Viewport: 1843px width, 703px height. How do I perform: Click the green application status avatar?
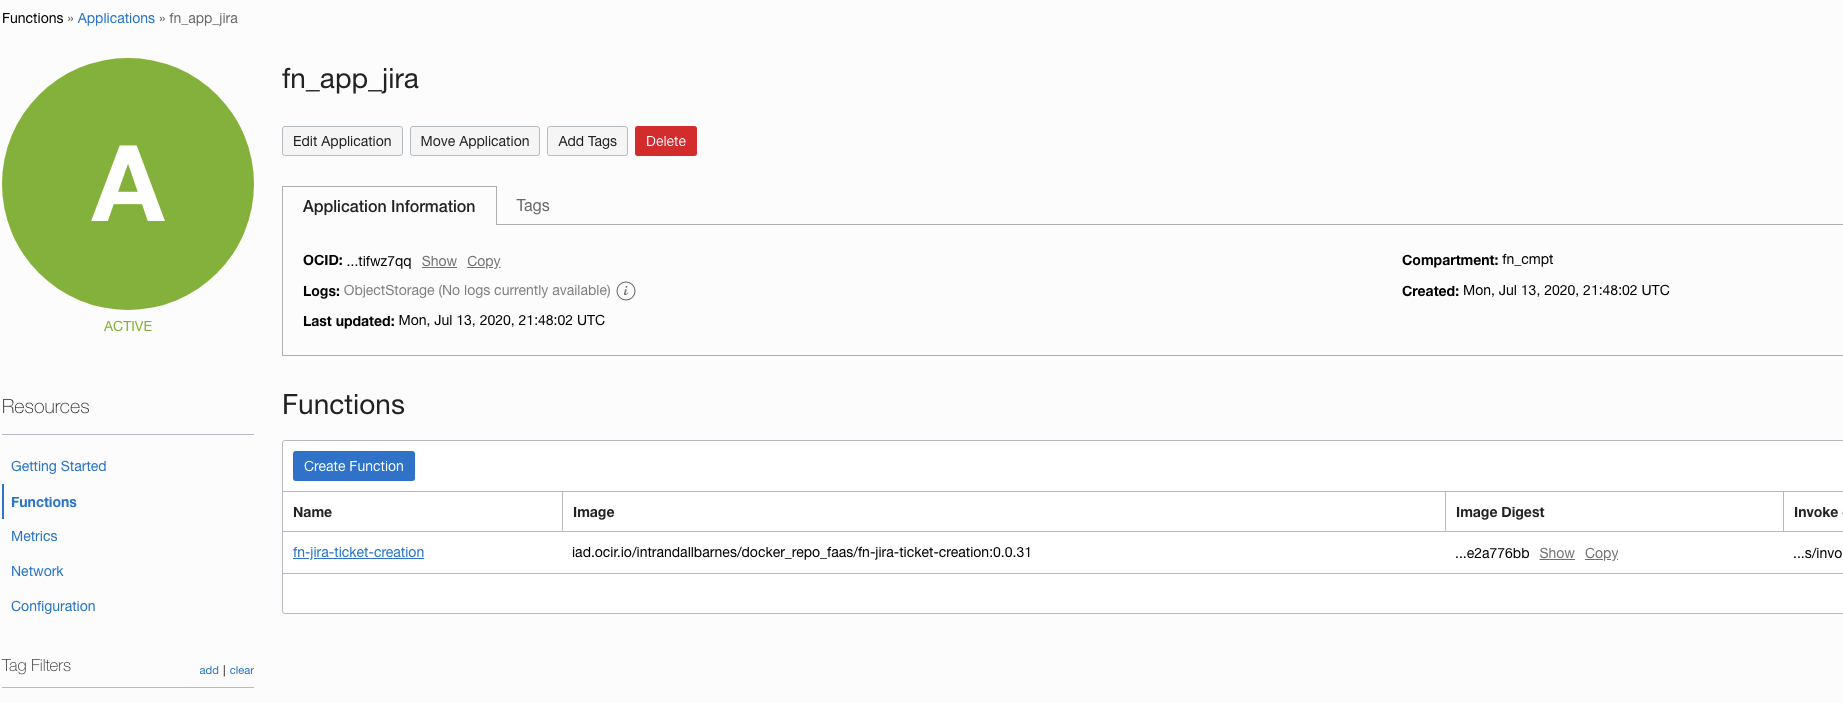pyautogui.click(x=128, y=184)
